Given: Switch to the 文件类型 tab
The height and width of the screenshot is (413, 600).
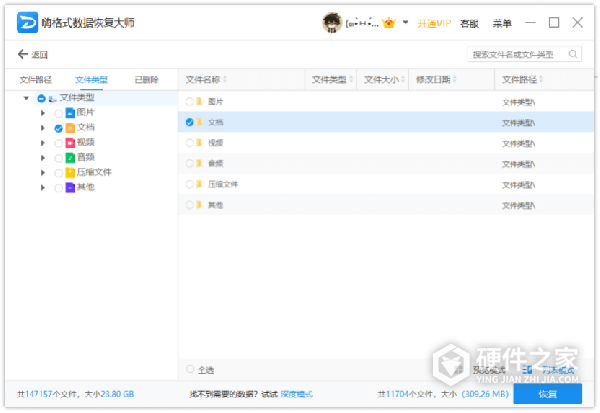Looking at the screenshot, I should click(91, 80).
